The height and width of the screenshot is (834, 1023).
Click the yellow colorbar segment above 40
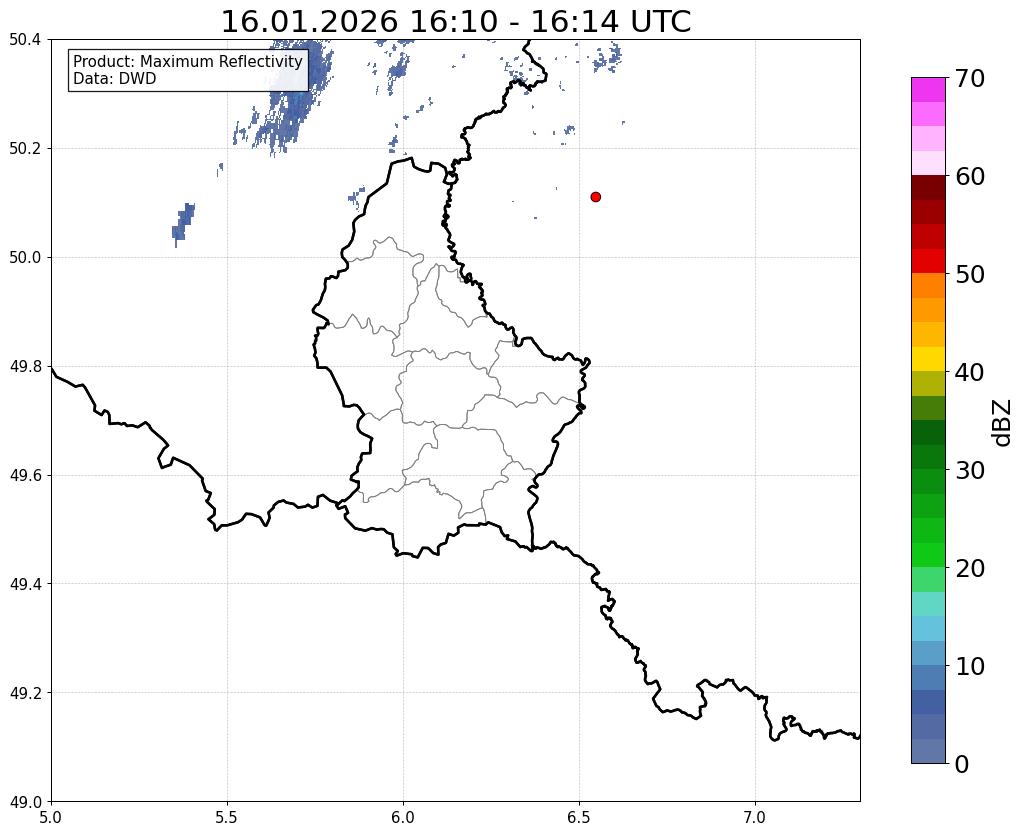928,360
